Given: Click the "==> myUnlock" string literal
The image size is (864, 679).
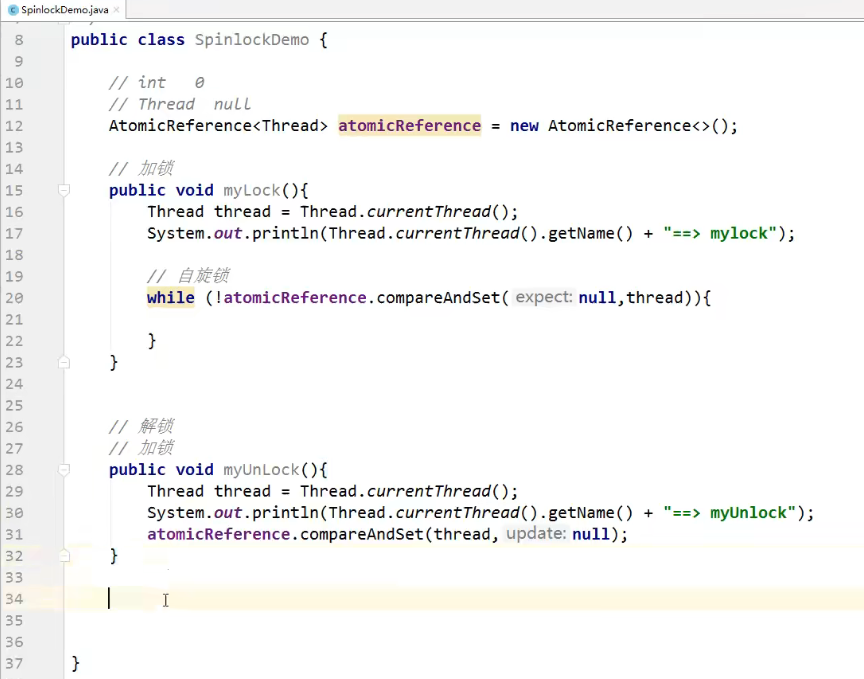Looking at the screenshot, I should click(x=730, y=513).
